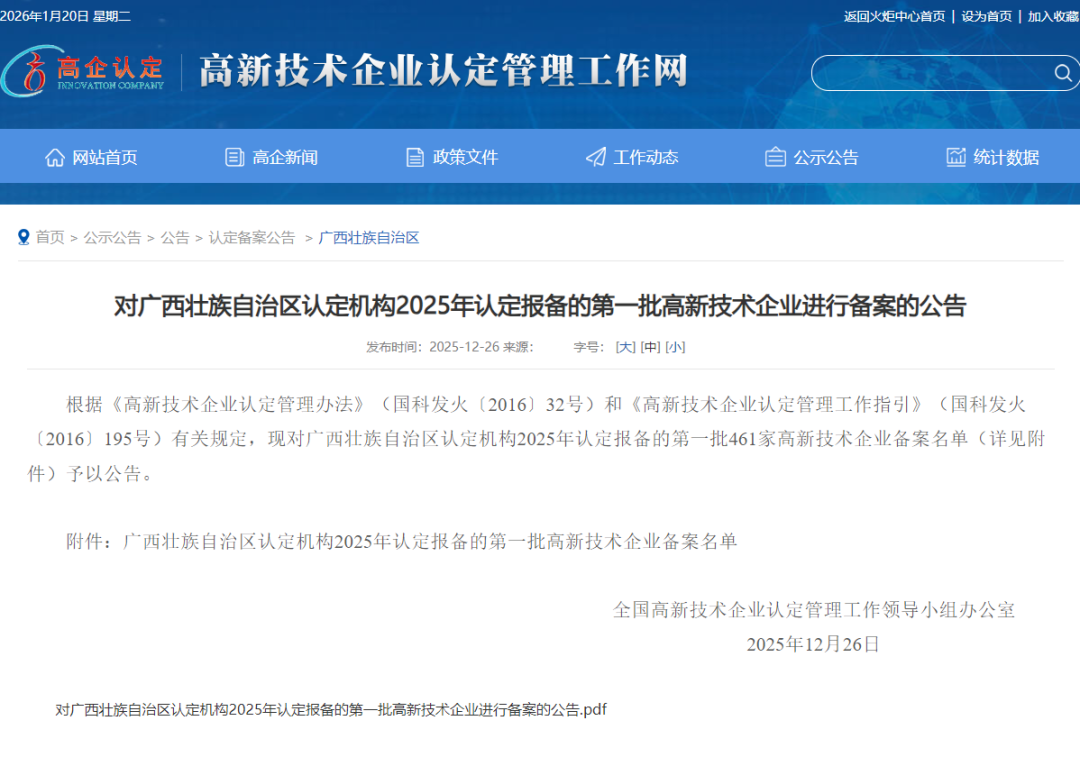Open the attached announcement PDF link
The image size is (1080, 757).
click(331, 710)
